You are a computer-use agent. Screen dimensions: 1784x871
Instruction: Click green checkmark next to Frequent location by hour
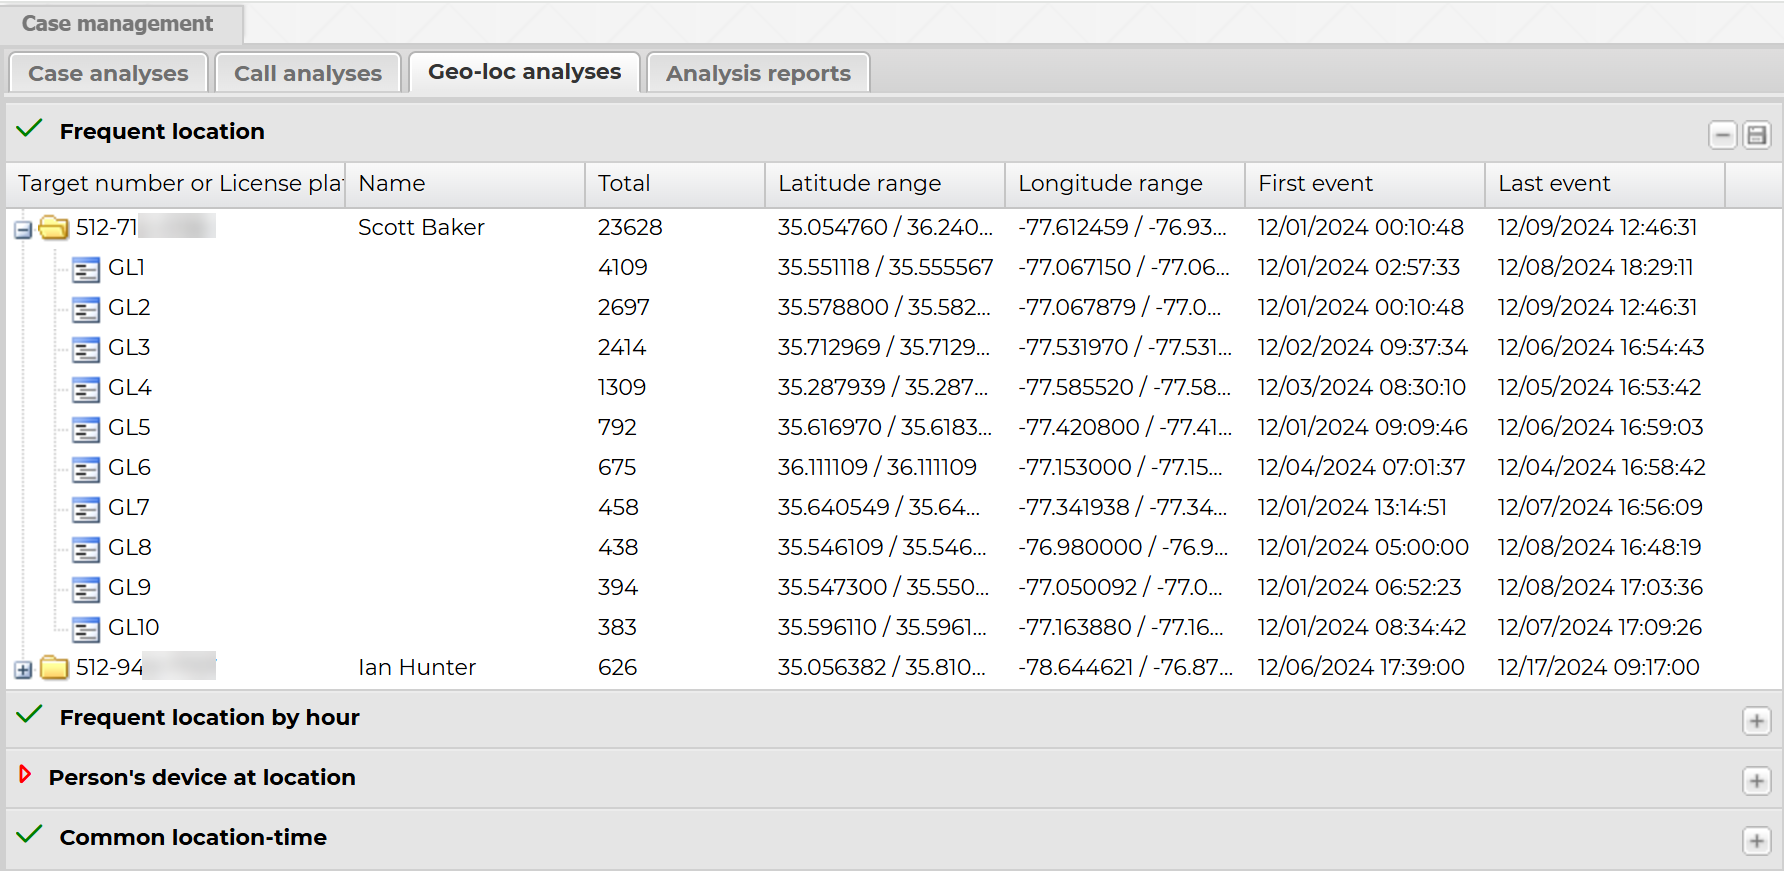30,715
